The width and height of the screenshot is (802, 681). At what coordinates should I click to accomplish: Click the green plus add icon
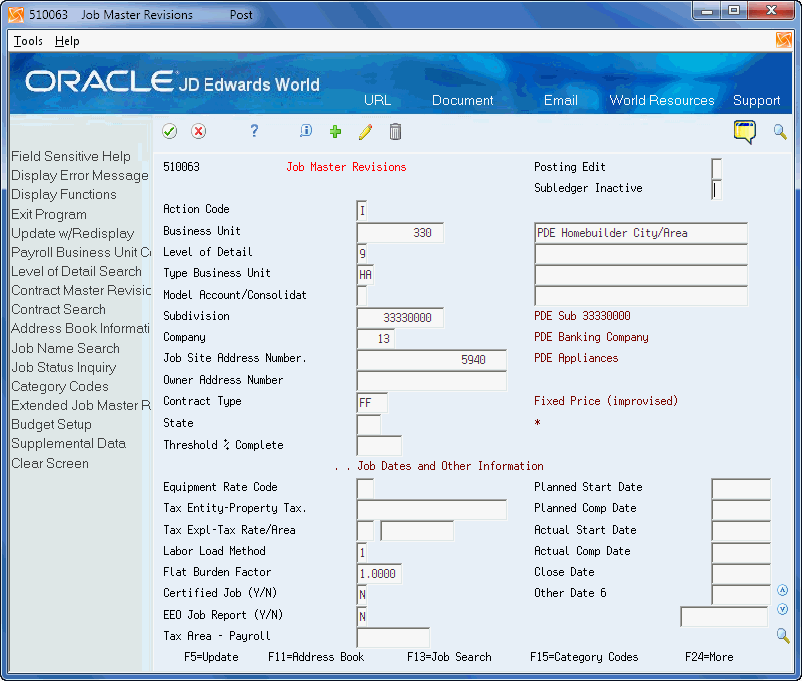point(336,131)
